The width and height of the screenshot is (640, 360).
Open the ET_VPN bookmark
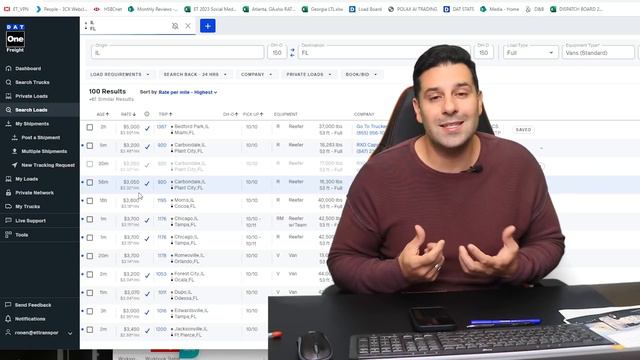click(16, 9)
